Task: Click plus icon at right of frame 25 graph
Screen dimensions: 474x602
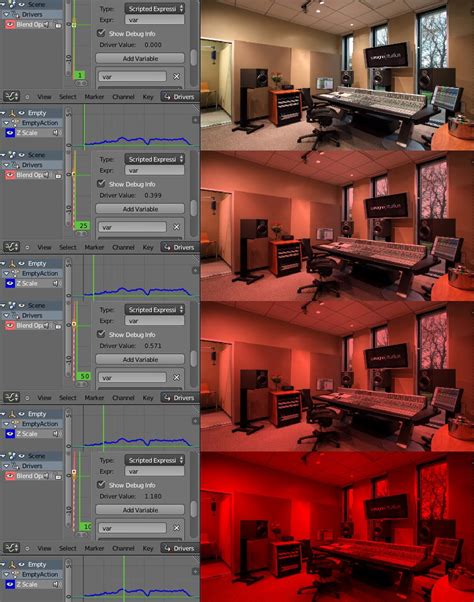Action: tap(195, 271)
